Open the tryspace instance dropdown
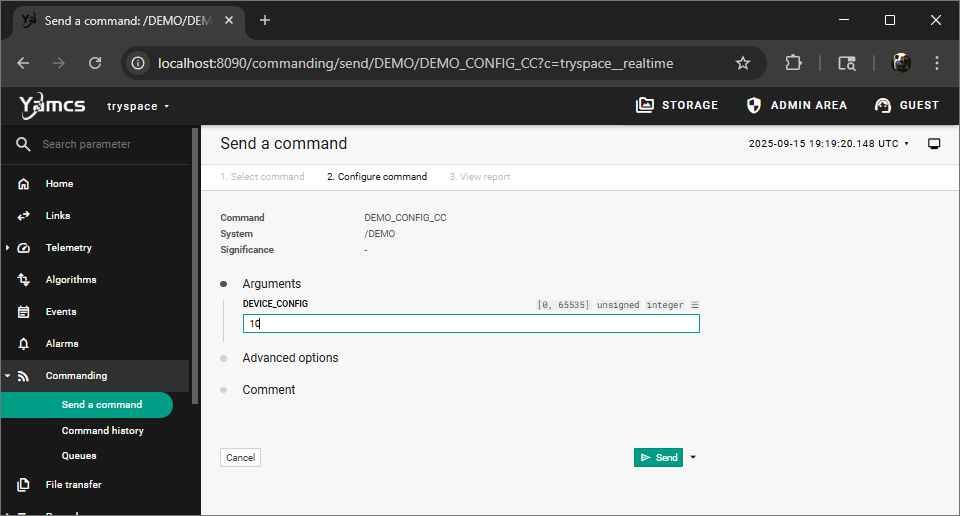960x516 pixels. (138, 106)
